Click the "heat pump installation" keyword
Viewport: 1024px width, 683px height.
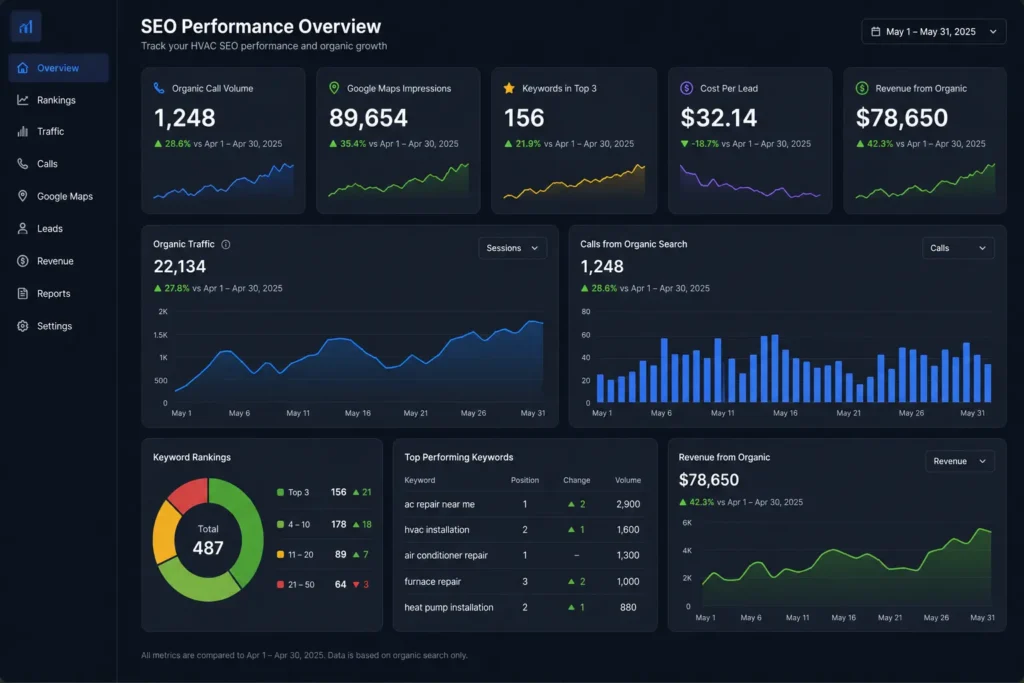coord(449,607)
